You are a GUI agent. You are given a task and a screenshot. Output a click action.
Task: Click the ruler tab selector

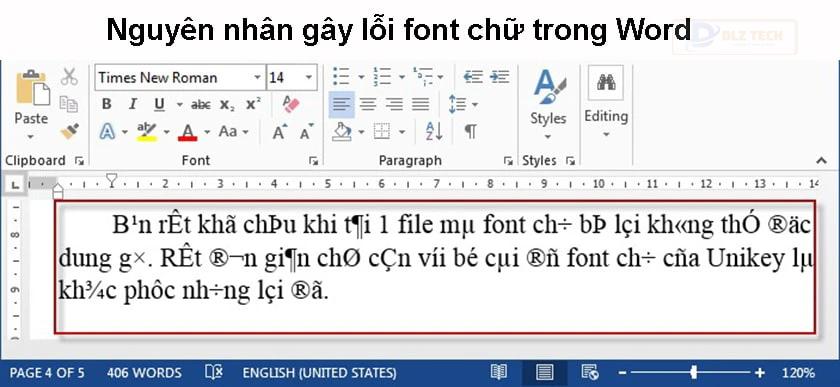[15, 185]
